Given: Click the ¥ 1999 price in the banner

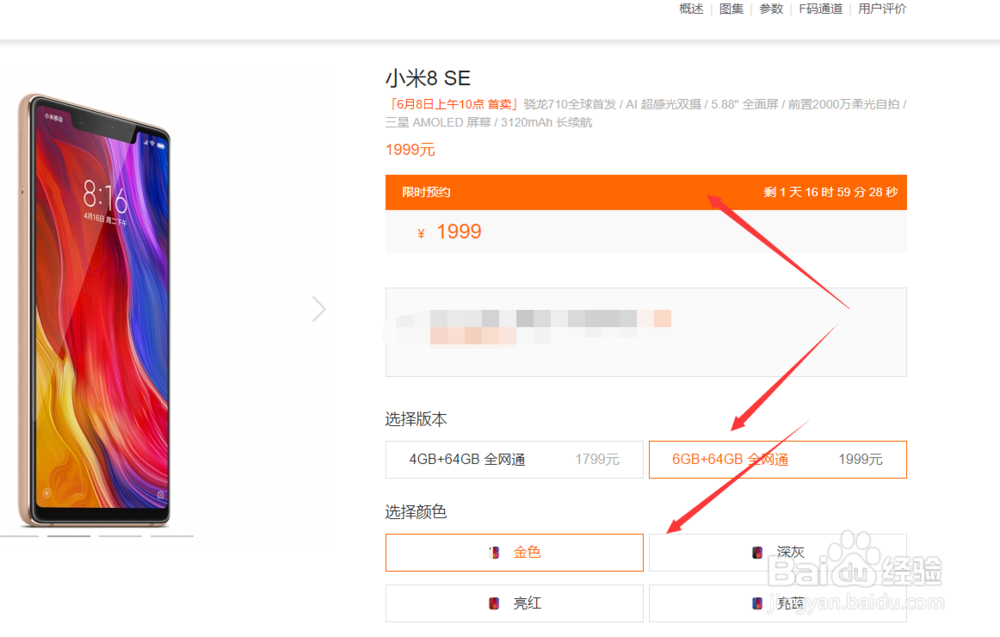Looking at the screenshot, I should tap(449, 231).
